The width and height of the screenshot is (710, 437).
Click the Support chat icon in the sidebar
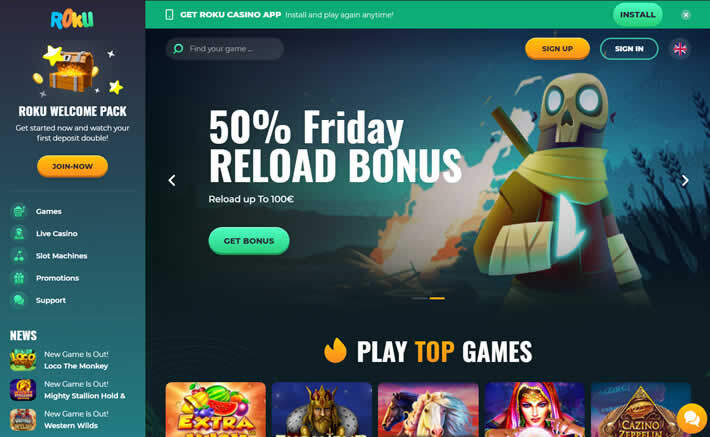[x=19, y=300]
